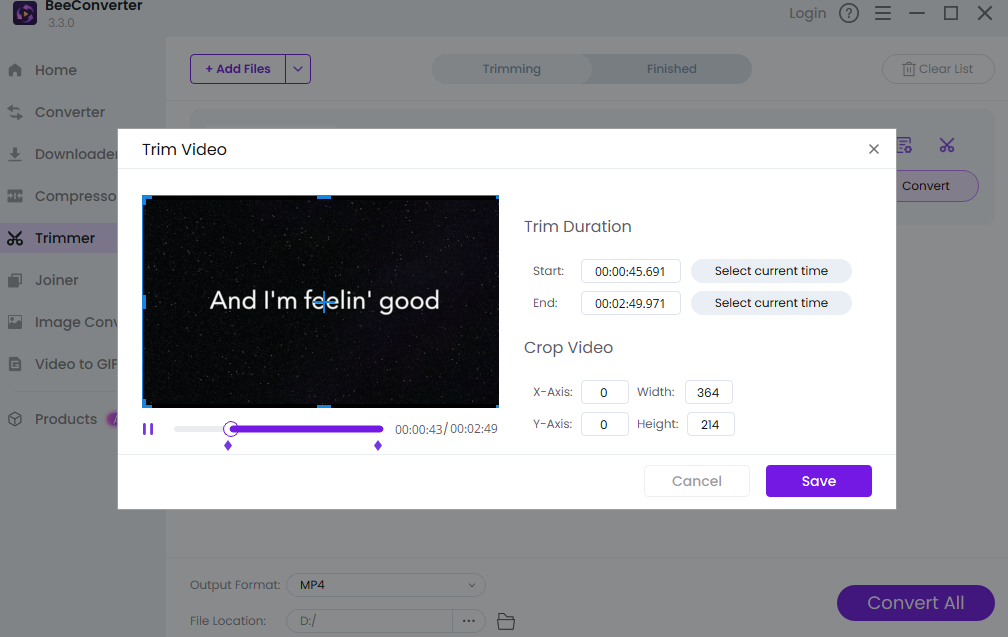Image resolution: width=1008 pixels, height=637 pixels.
Task: Switch to the Finished tab
Action: (671, 69)
